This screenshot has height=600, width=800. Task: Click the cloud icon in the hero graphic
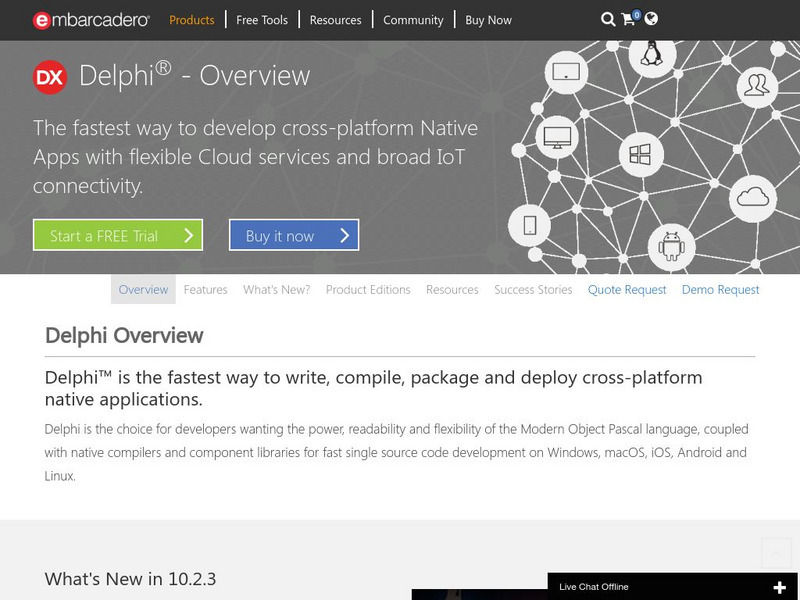pos(753,197)
